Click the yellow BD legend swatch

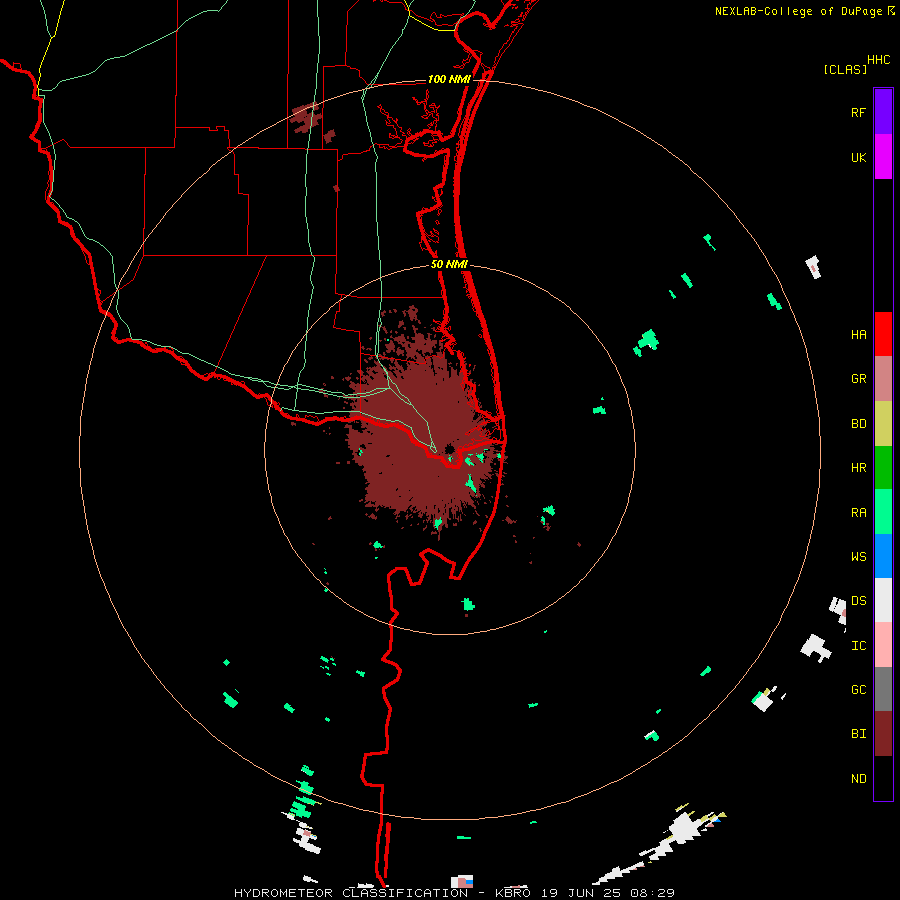[x=883, y=424]
